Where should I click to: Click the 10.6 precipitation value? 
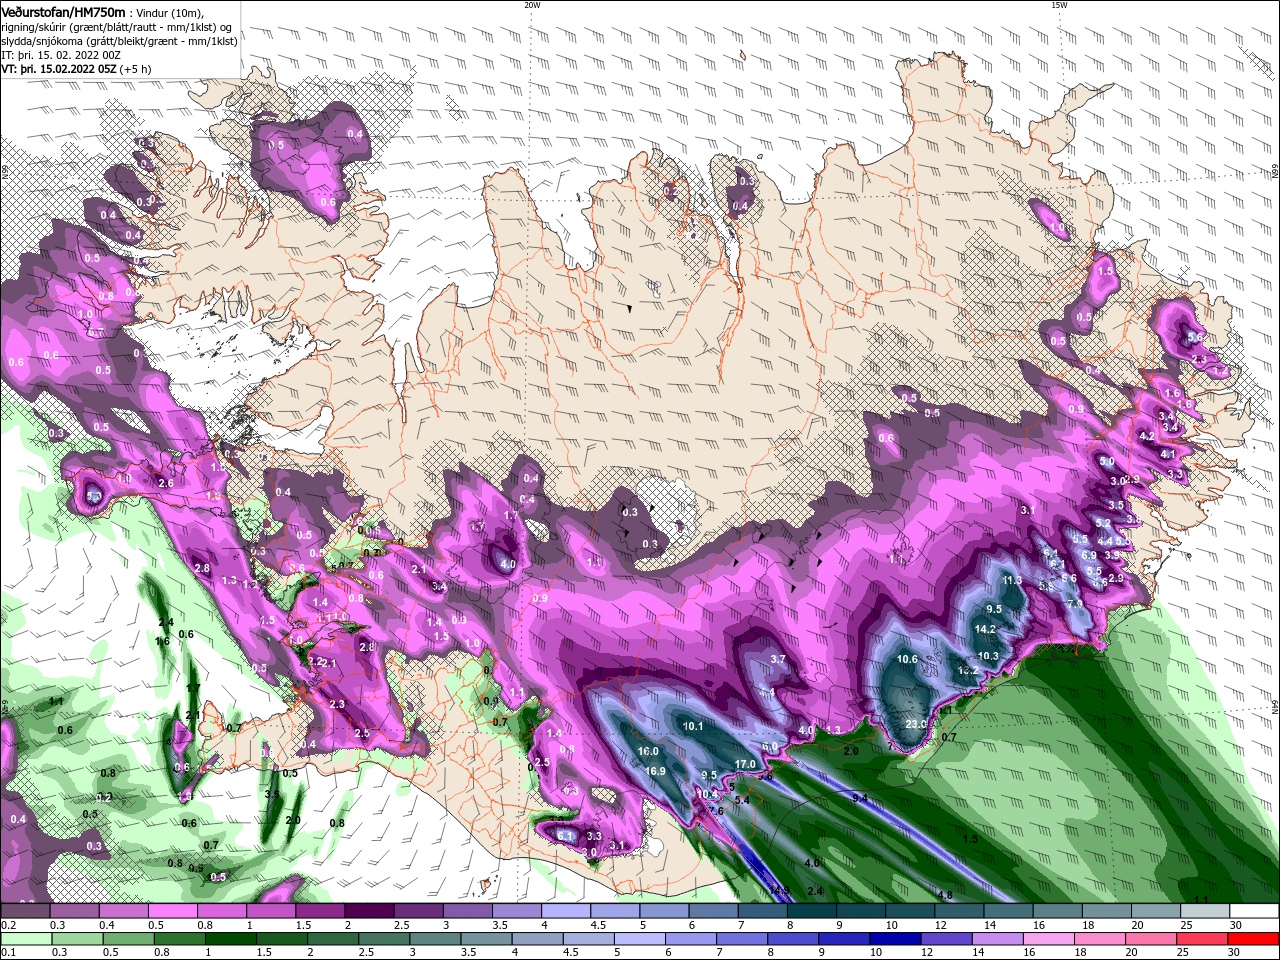point(907,659)
